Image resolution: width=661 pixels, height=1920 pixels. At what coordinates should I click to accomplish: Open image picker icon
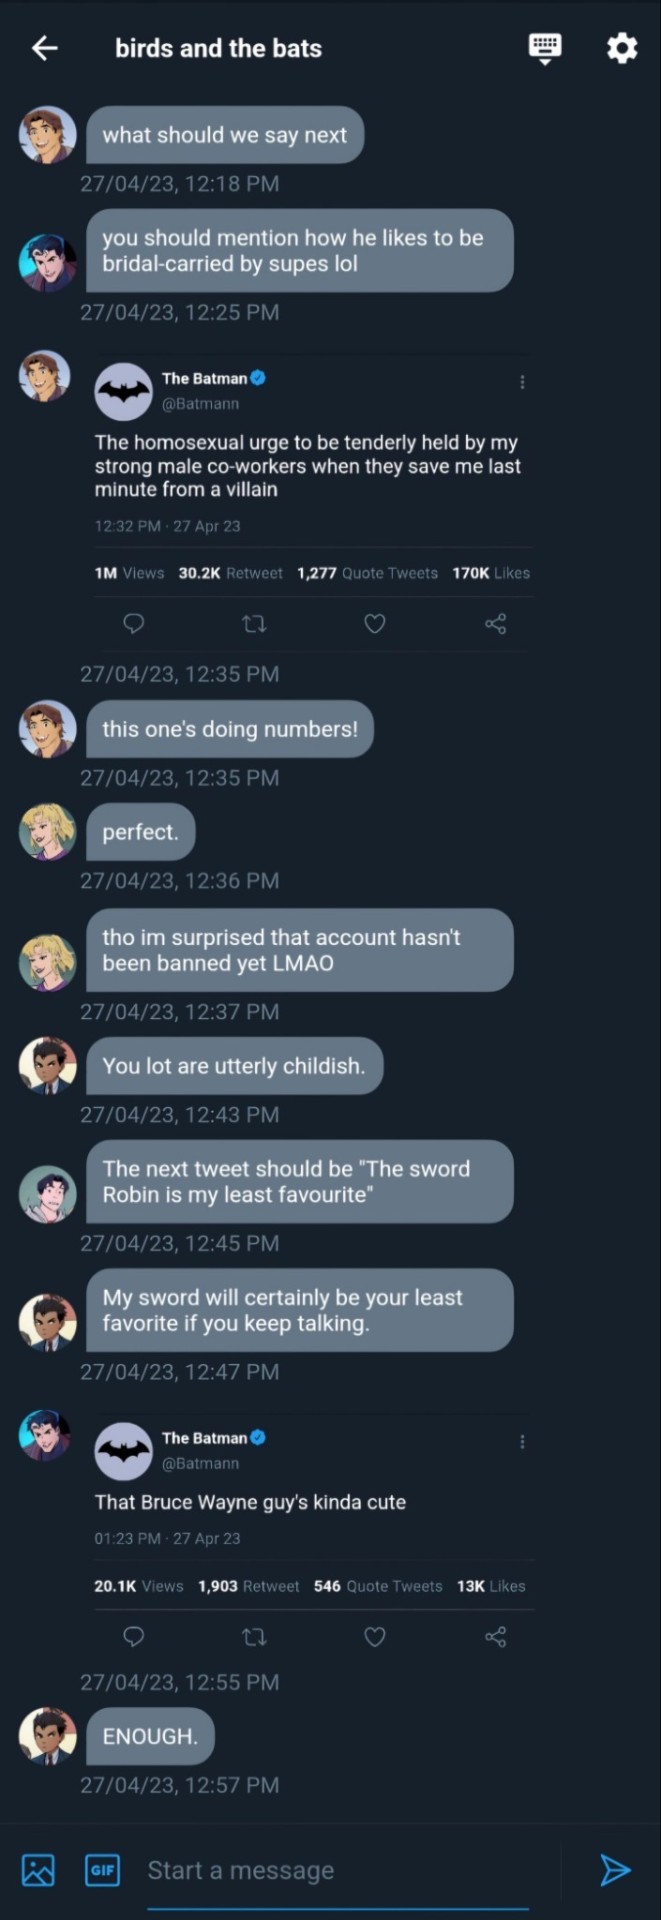38,1870
